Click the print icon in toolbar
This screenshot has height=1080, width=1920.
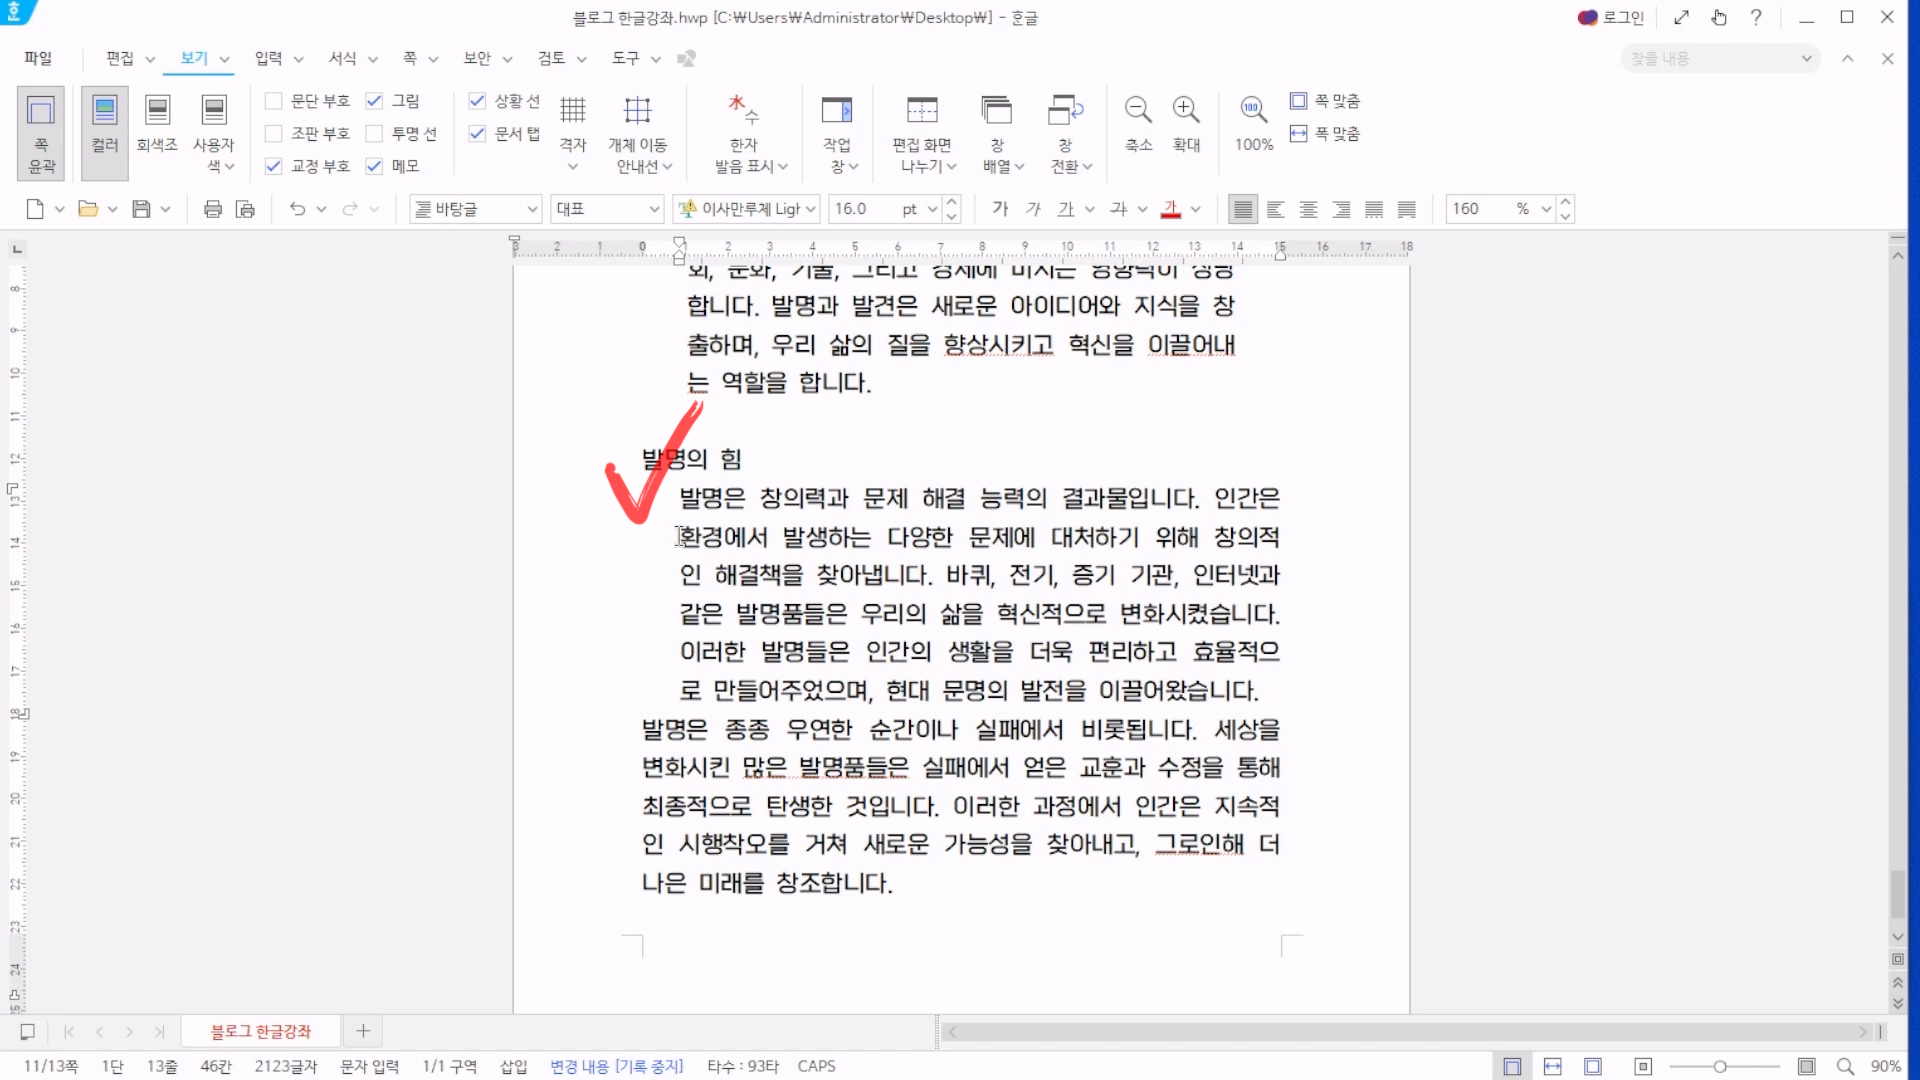click(212, 209)
